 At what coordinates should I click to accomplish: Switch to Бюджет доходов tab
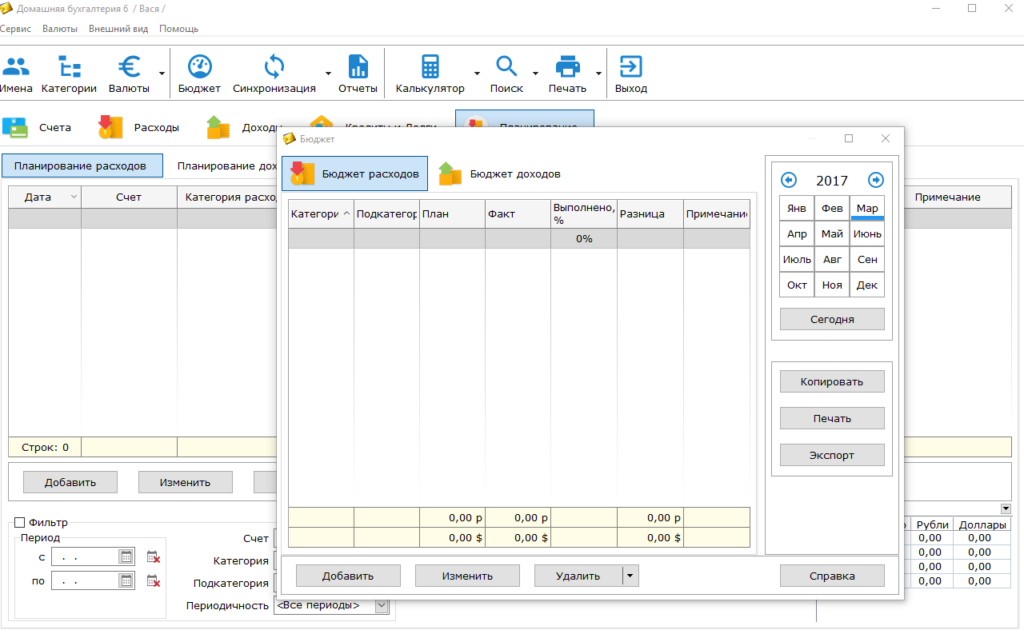(500, 173)
